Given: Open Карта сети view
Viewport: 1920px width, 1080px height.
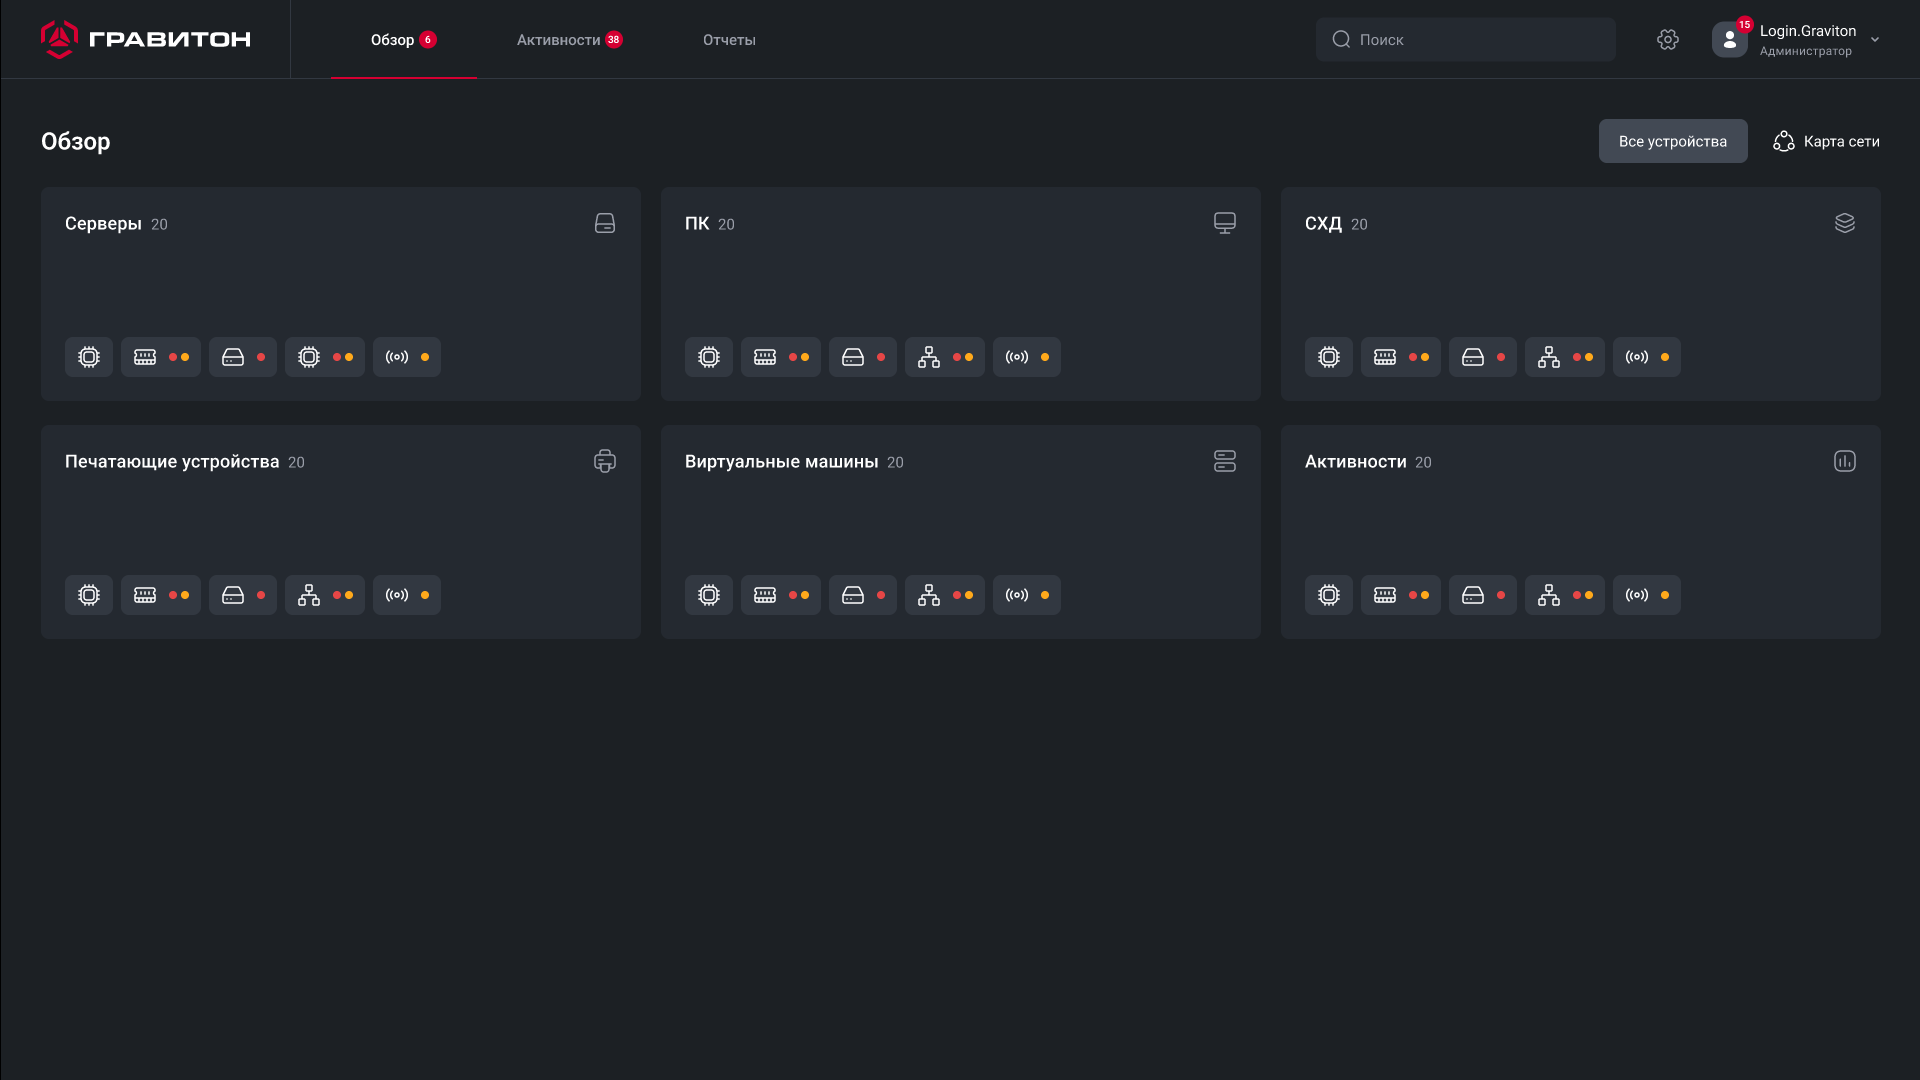Looking at the screenshot, I should click(x=1826, y=141).
